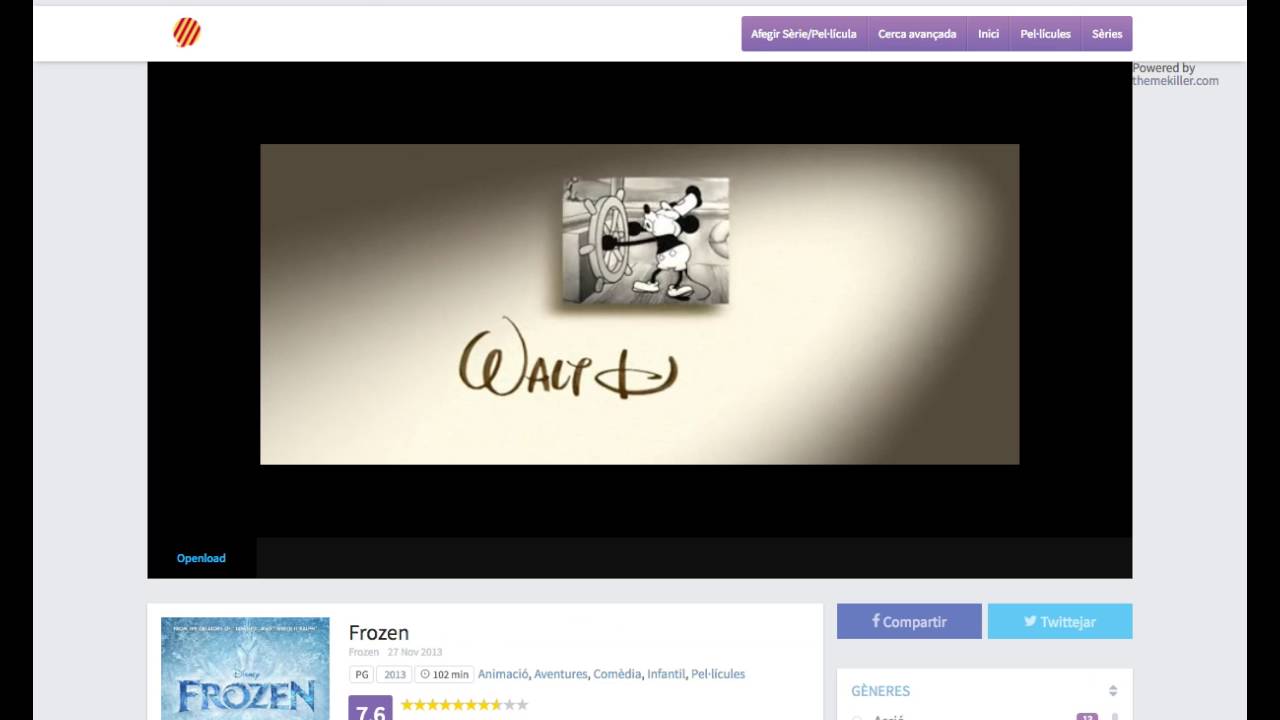This screenshot has height=720, width=1280.
Task: Toggle the Gèneres panel sort arrows
Action: 1113,691
